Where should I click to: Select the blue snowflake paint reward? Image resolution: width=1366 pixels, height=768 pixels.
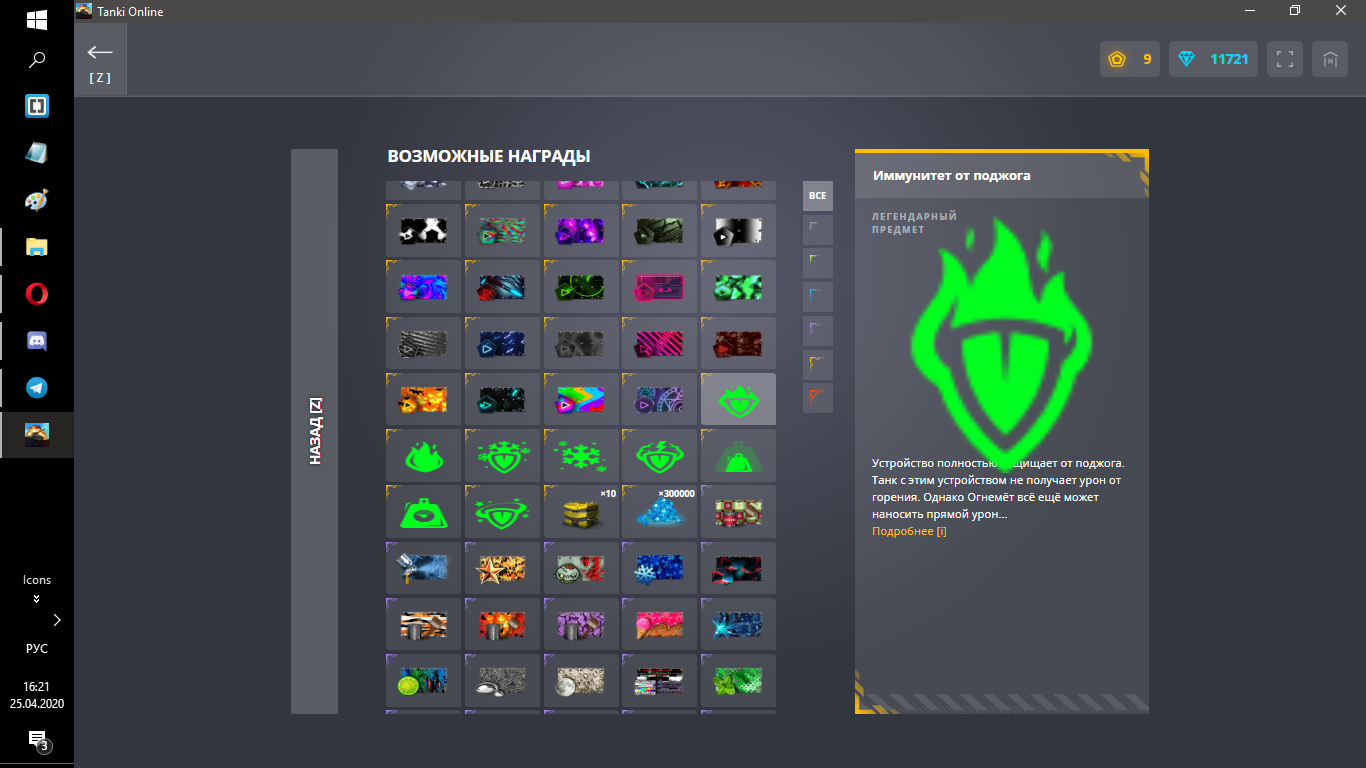click(659, 568)
